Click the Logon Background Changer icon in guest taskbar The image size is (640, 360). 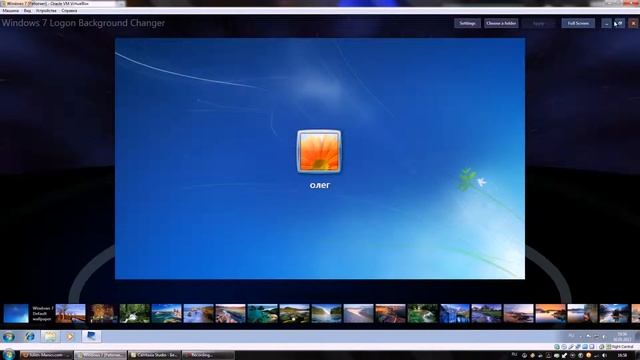(91, 336)
